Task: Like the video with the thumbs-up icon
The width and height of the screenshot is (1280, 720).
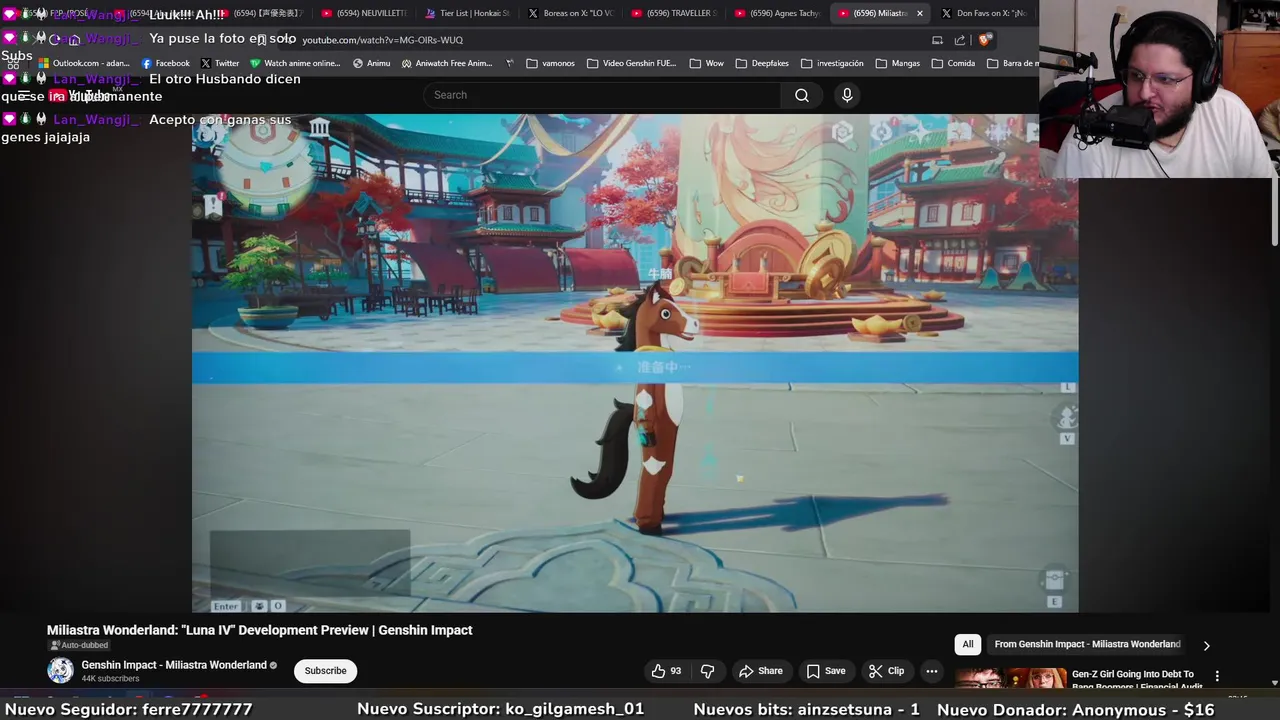Action: [x=666, y=671]
